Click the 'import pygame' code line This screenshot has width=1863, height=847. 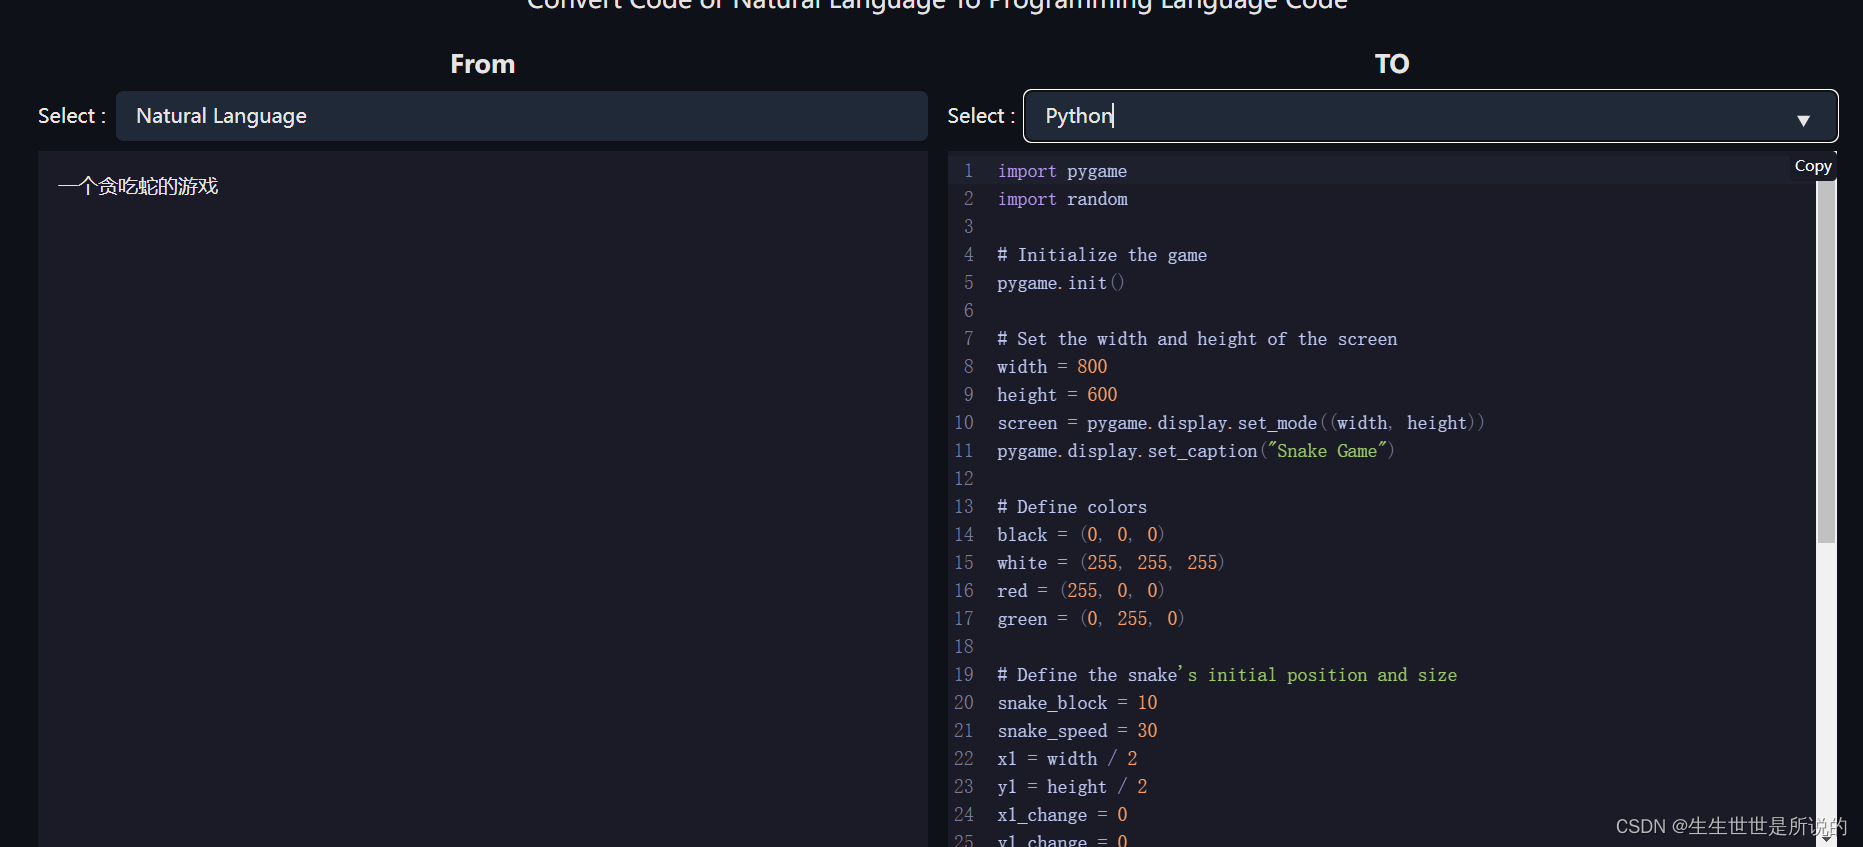(1062, 171)
